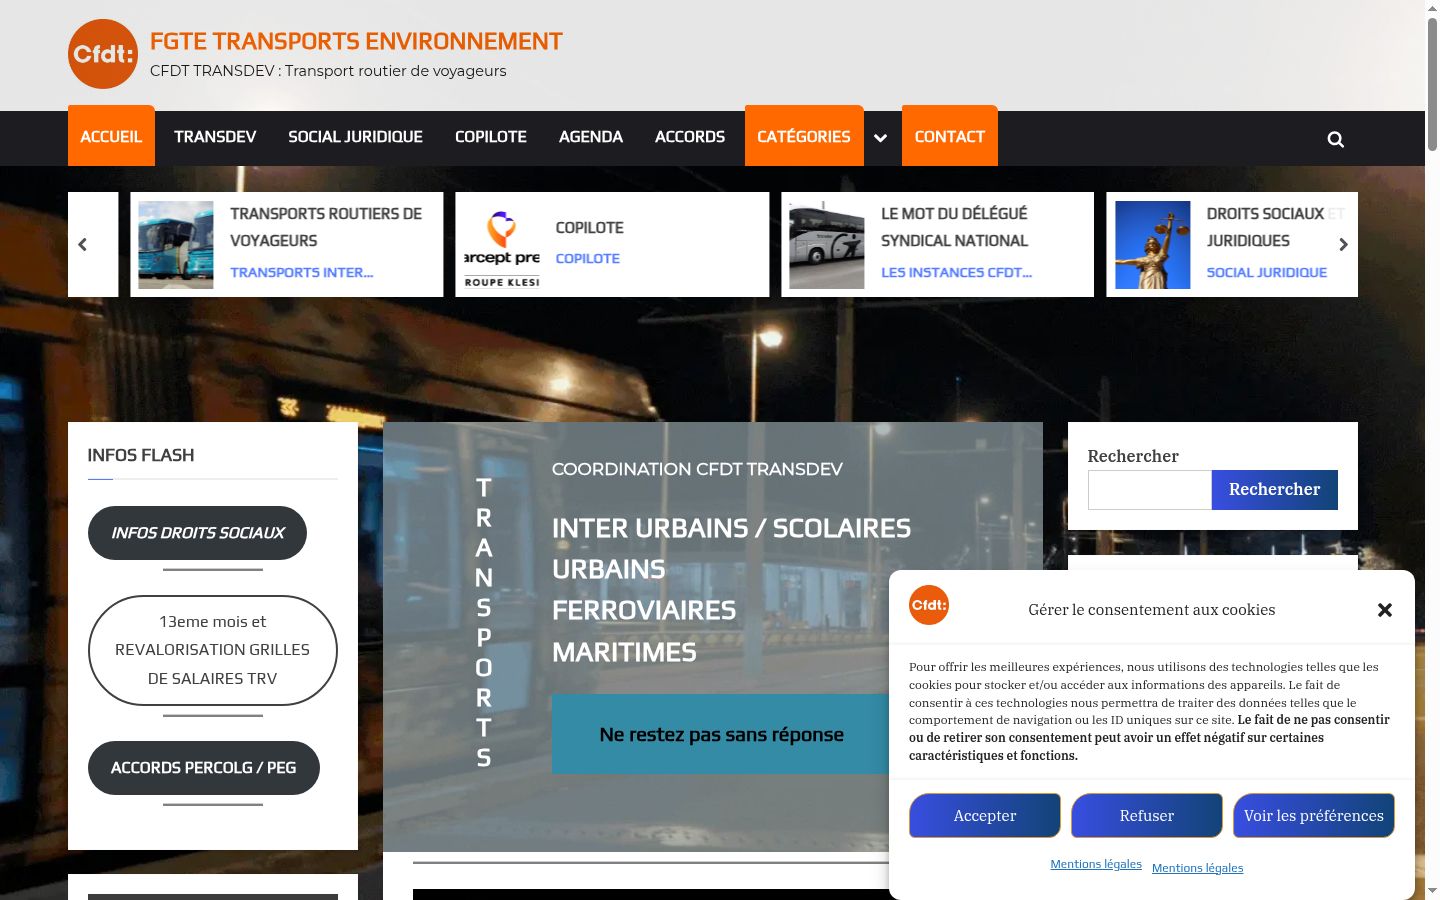The height and width of the screenshot is (900, 1440).
Task: Click the Les instances CFDT... category link
Action: point(956,272)
